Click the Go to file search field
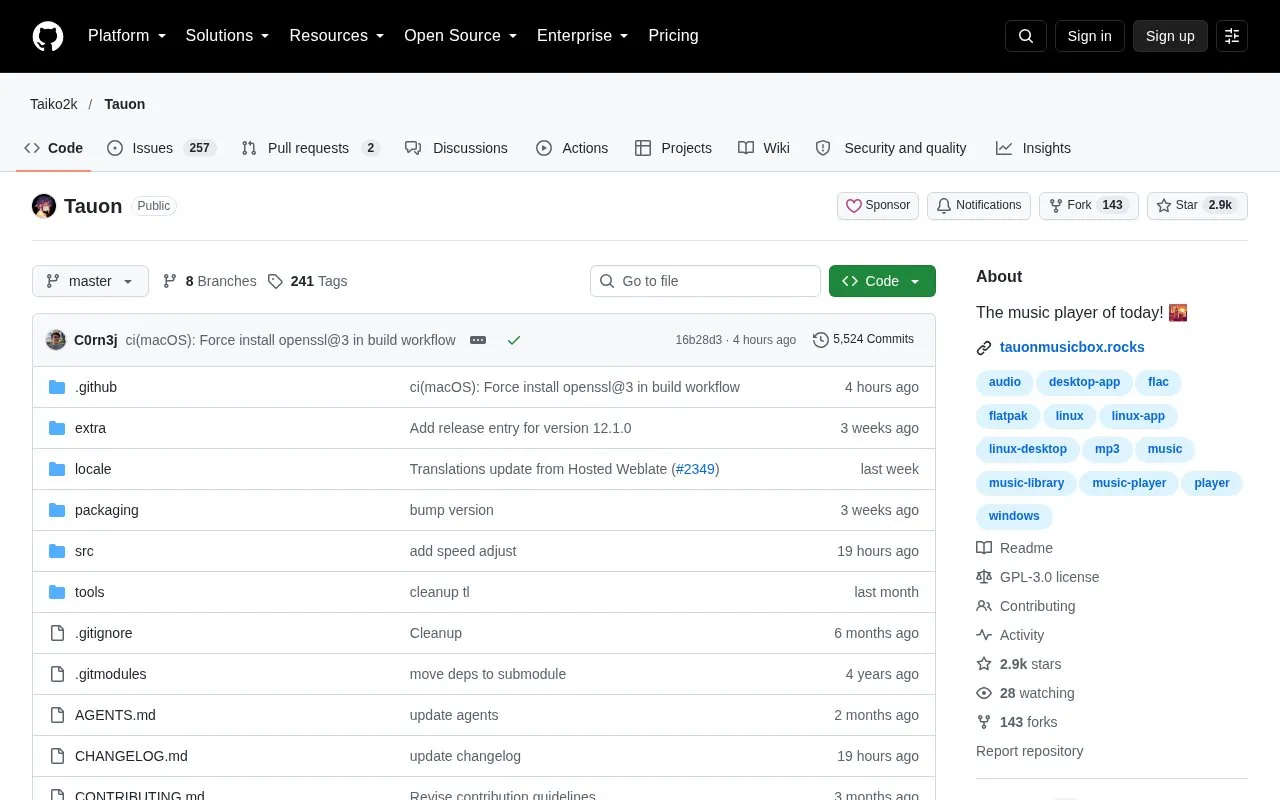This screenshot has width=1280, height=800. pos(705,281)
